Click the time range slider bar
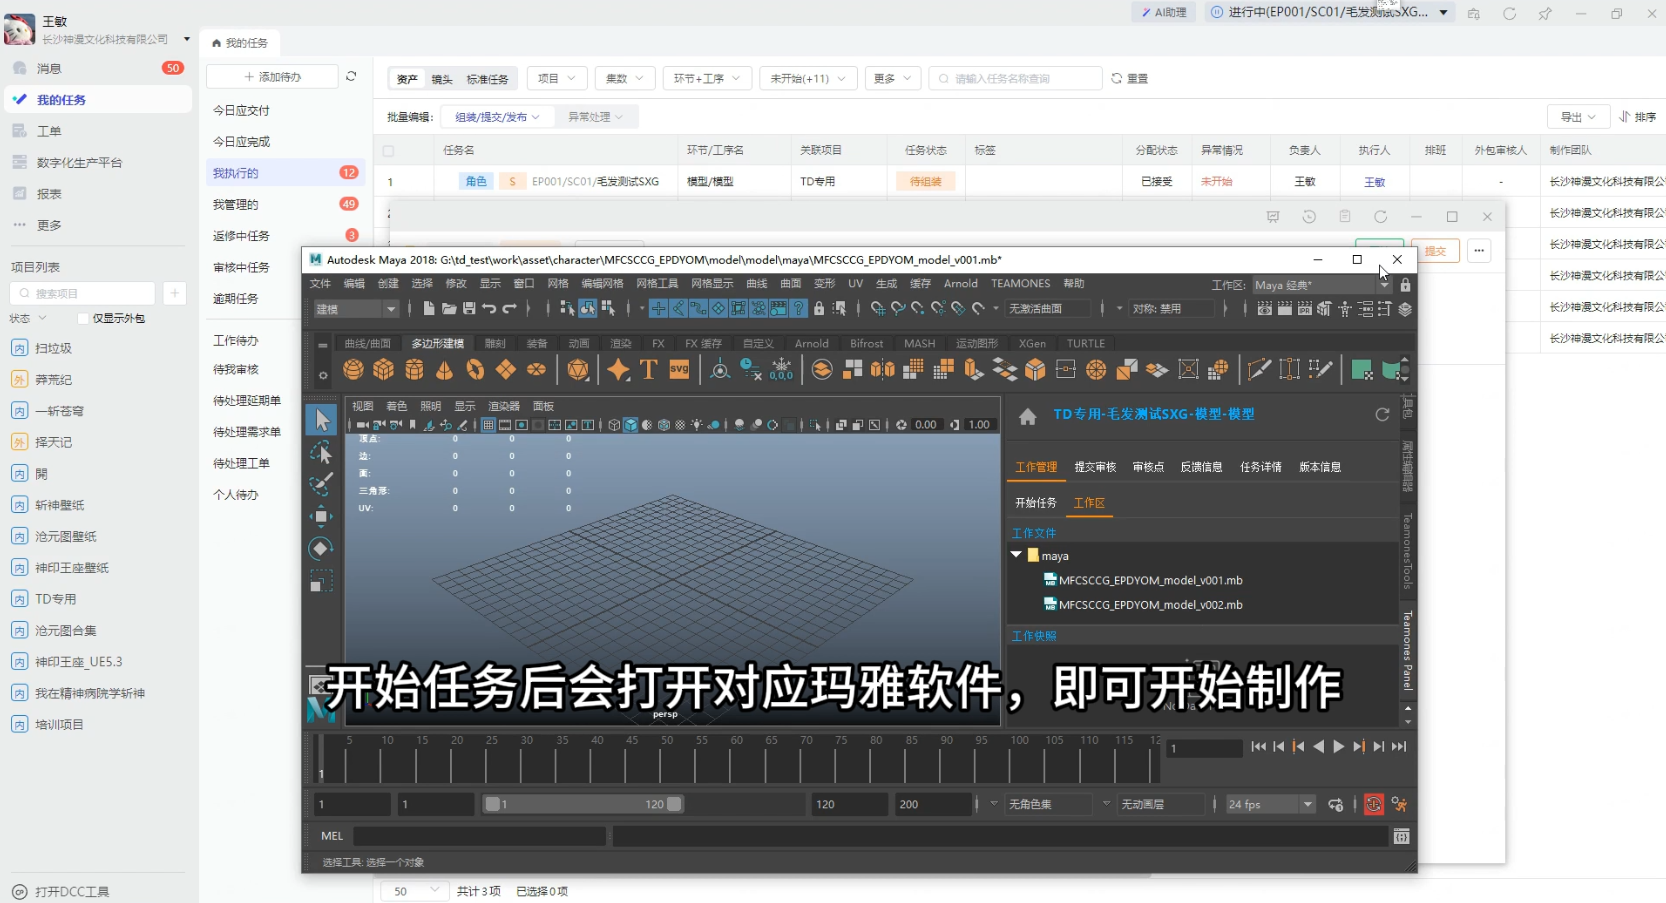 coord(582,805)
